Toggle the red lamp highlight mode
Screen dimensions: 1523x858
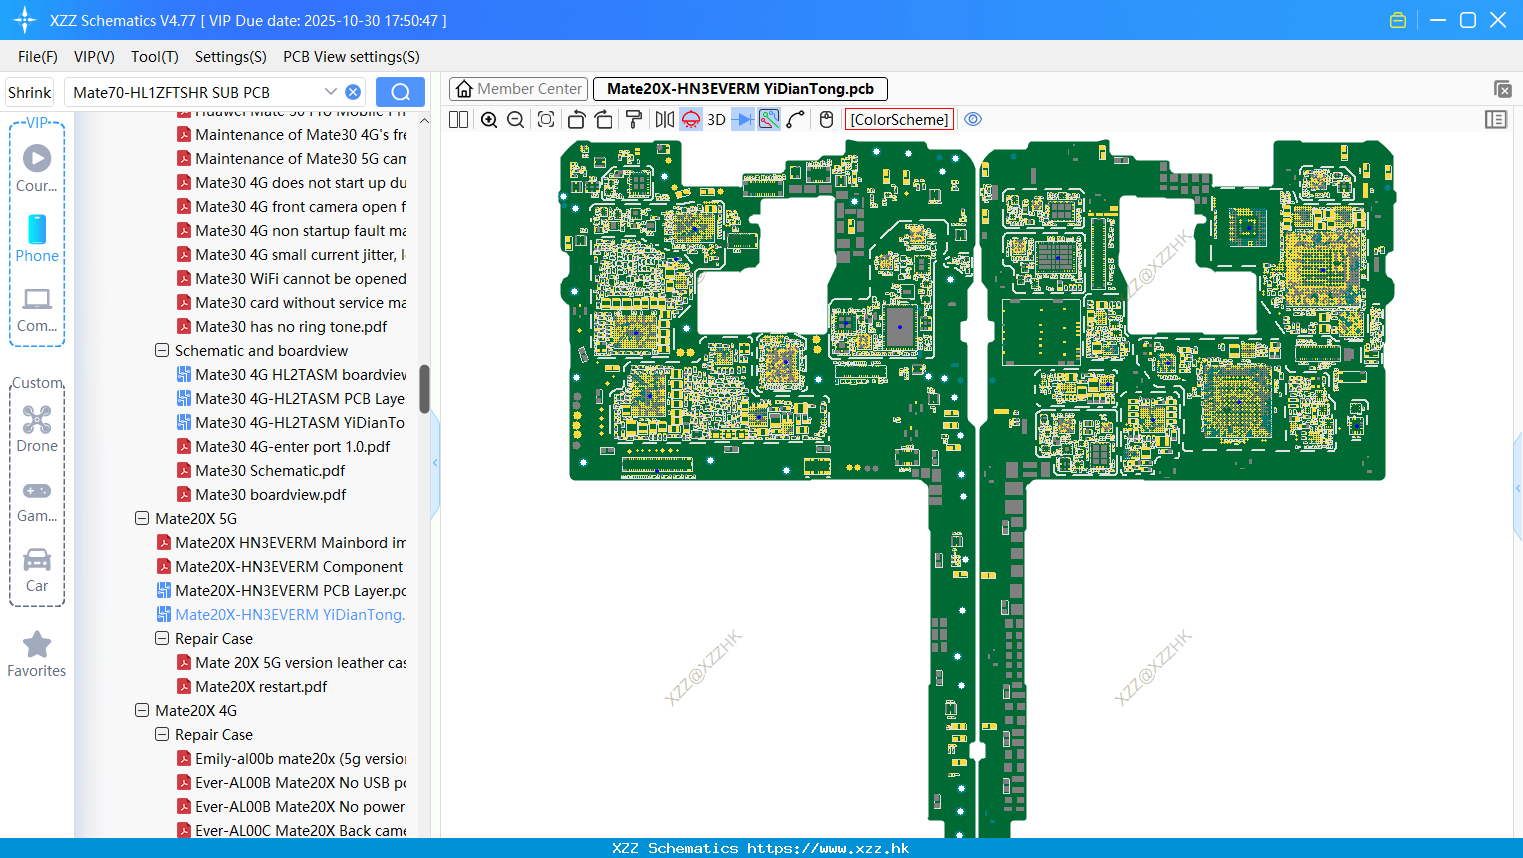691,119
